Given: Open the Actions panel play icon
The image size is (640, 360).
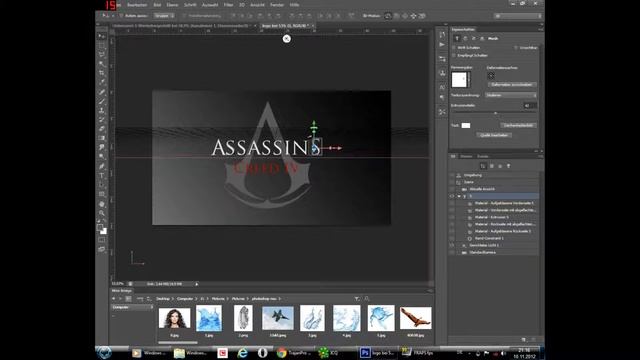Looking at the screenshot, I should click(x=442, y=44).
